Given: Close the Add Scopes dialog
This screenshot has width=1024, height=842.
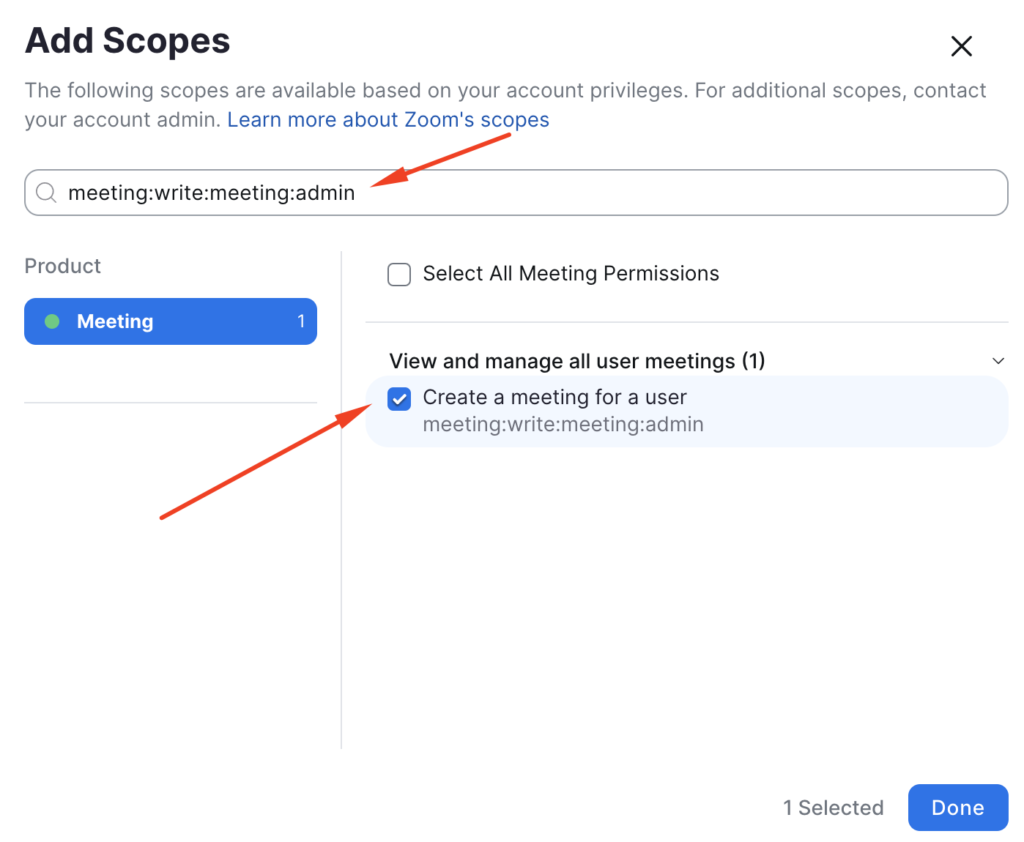Looking at the screenshot, I should (961, 46).
